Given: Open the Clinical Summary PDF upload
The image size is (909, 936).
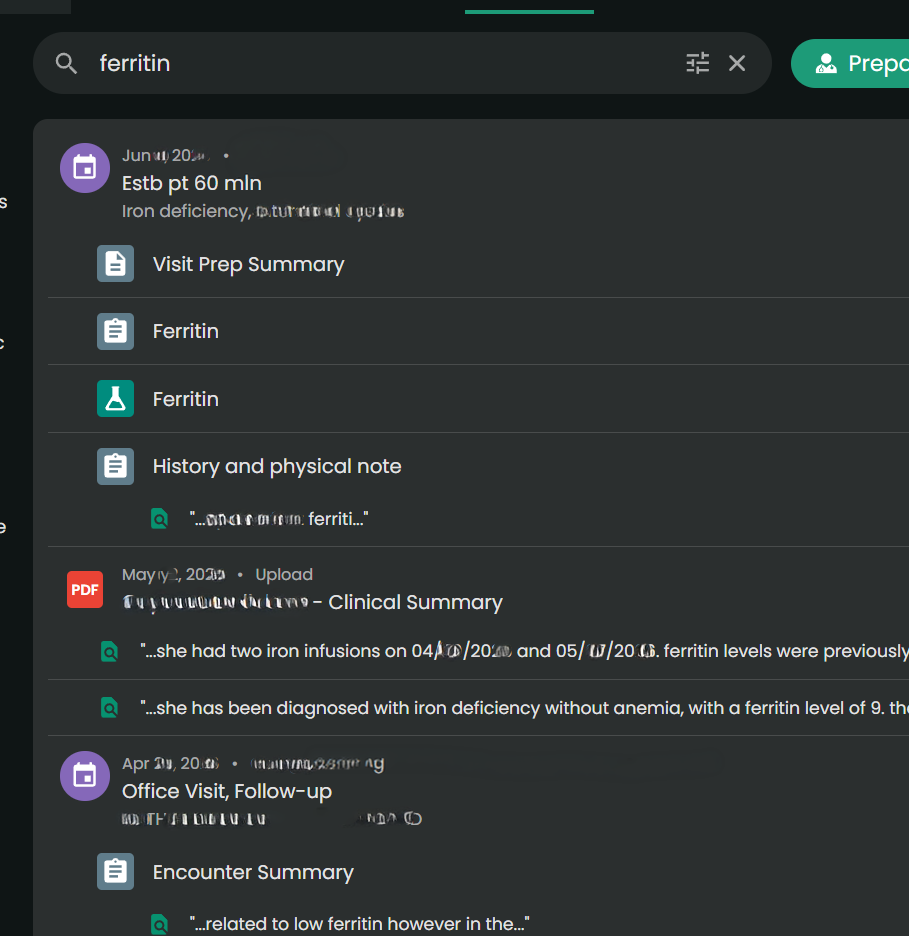Looking at the screenshot, I should point(312,602).
